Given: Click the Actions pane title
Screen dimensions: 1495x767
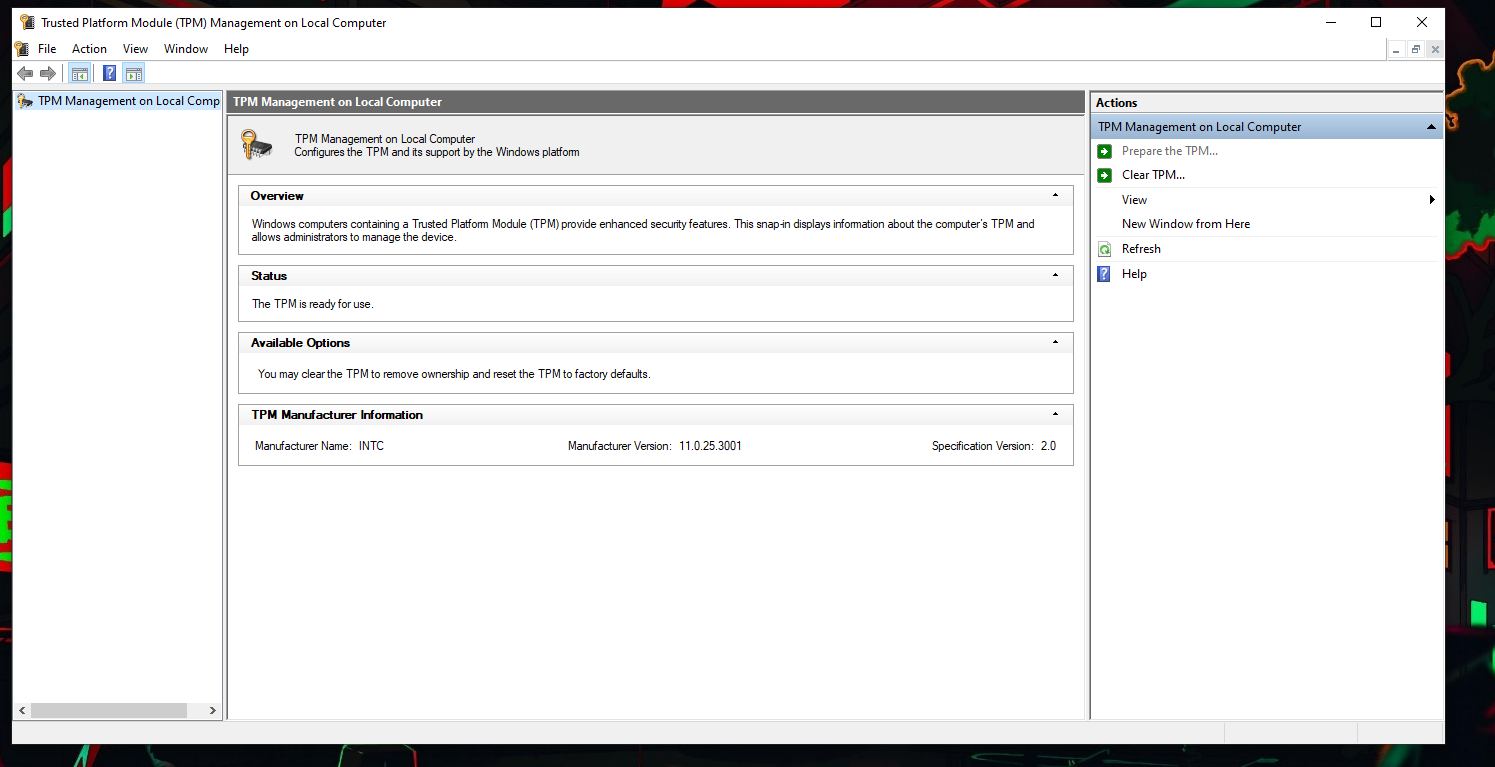Looking at the screenshot, I should tap(1116, 103).
